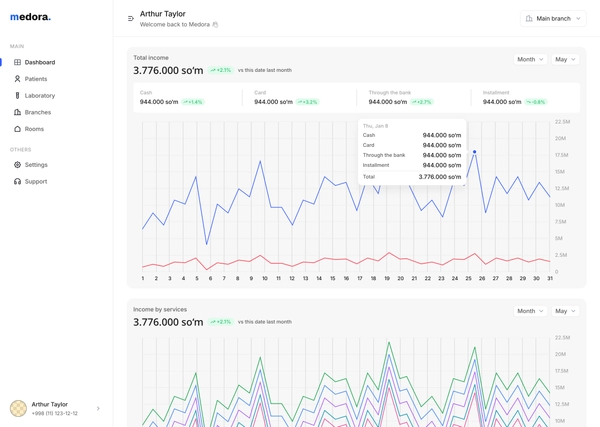Click the Cash amount 944.000 so'm card
600x427 pixels.
159,102
